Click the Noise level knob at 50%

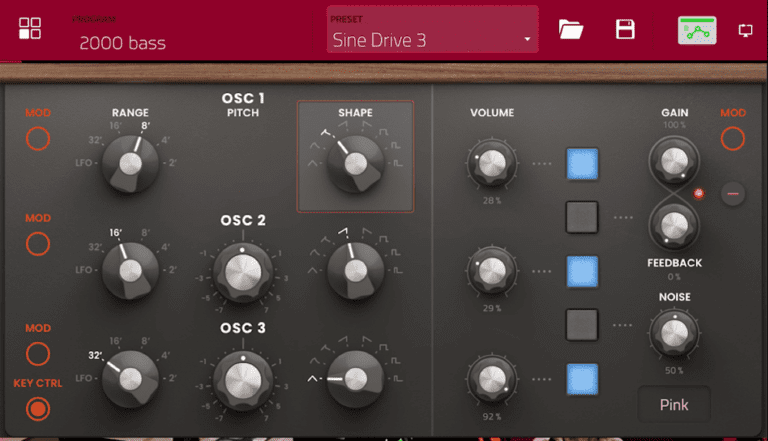(x=674, y=335)
